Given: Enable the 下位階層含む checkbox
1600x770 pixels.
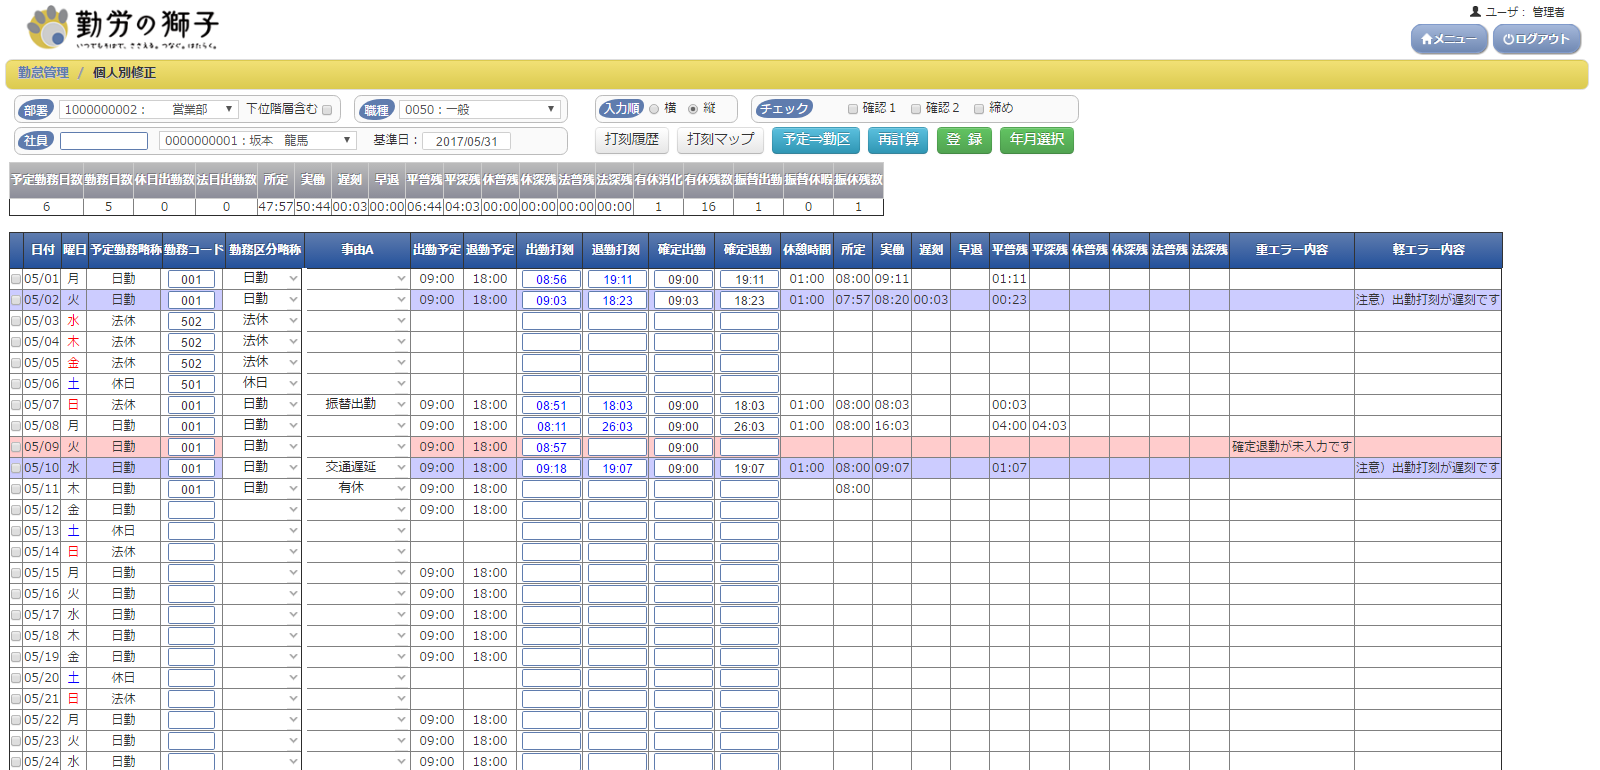Looking at the screenshot, I should click(x=327, y=110).
